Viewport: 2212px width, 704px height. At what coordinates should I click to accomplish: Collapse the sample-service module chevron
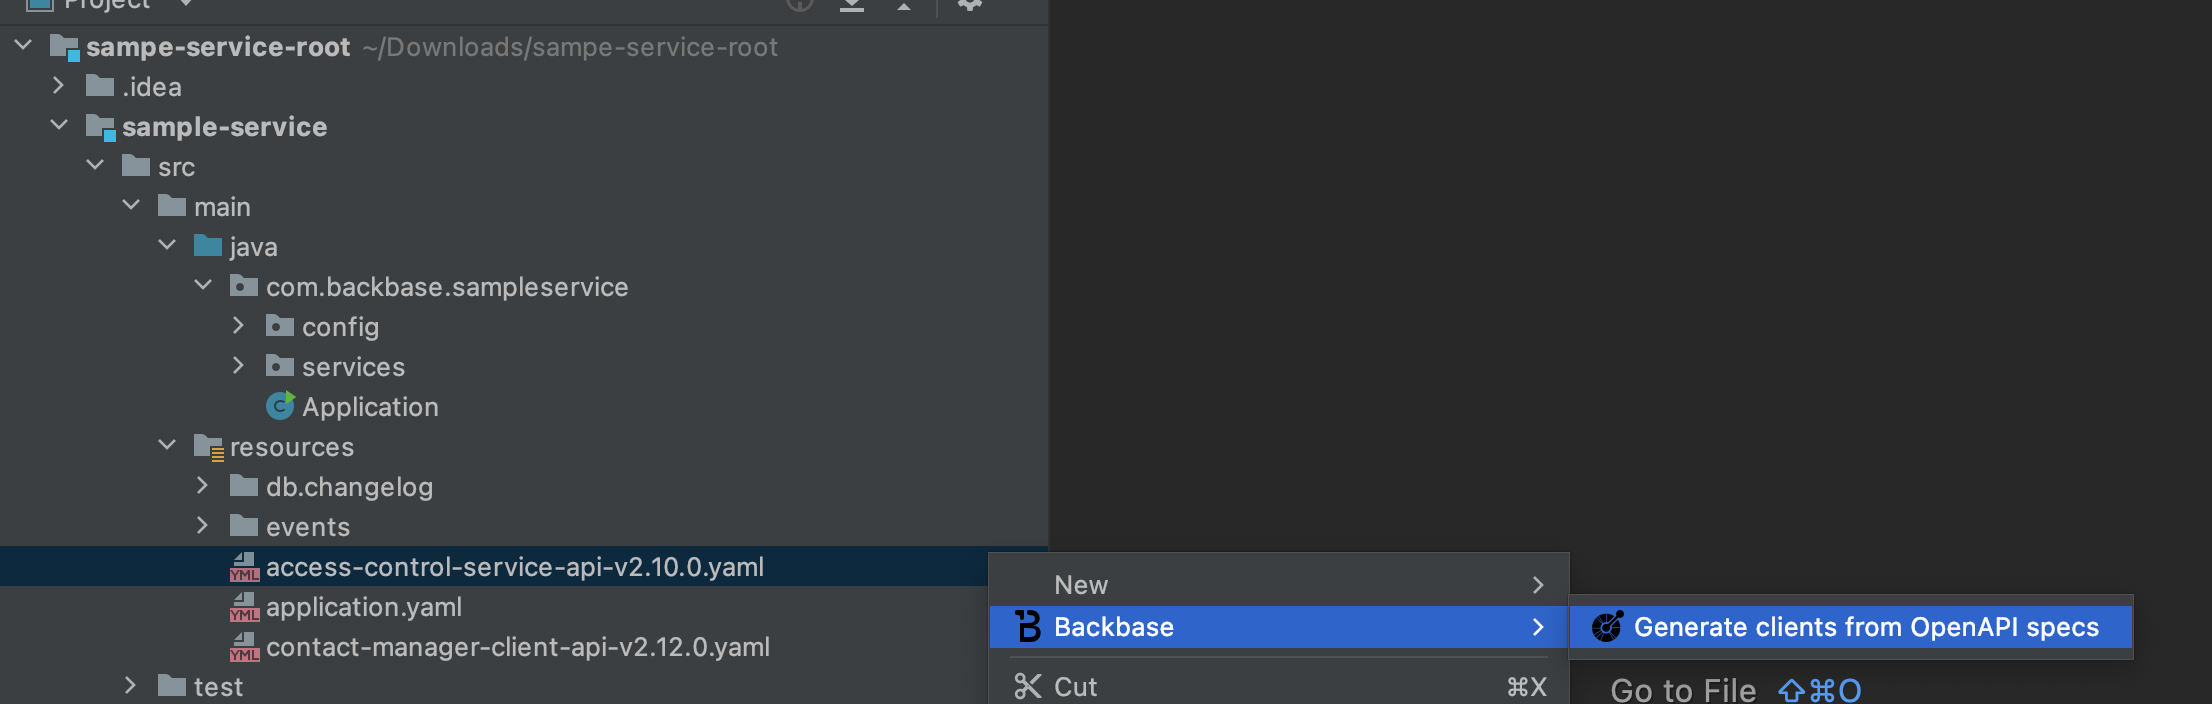[59, 125]
